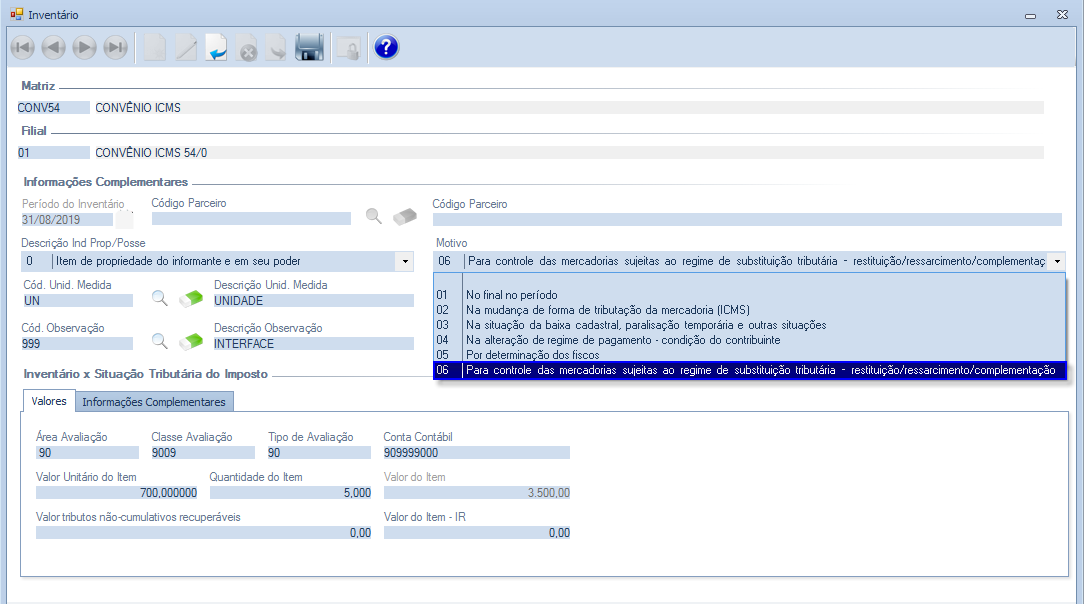Switch to the Informações Complementares tab
Viewport: 1084px width, 604px height.
[x=155, y=402]
